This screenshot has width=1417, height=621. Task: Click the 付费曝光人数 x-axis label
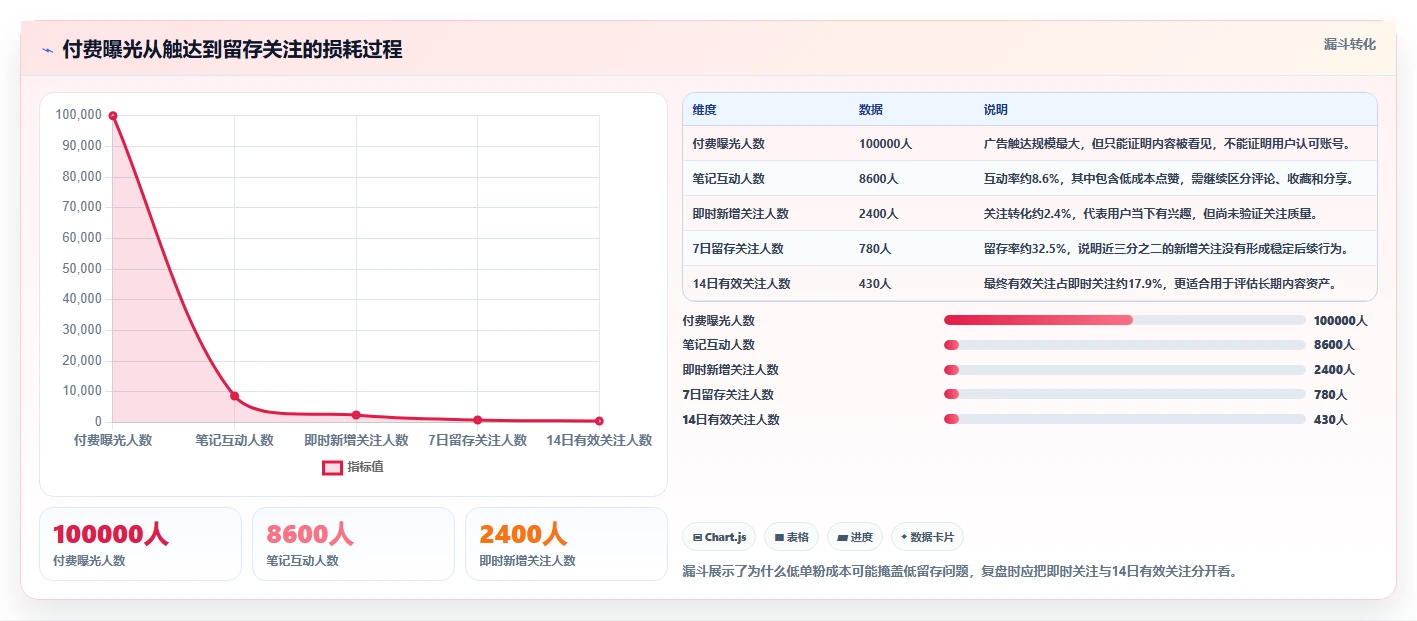tap(113, 440)
